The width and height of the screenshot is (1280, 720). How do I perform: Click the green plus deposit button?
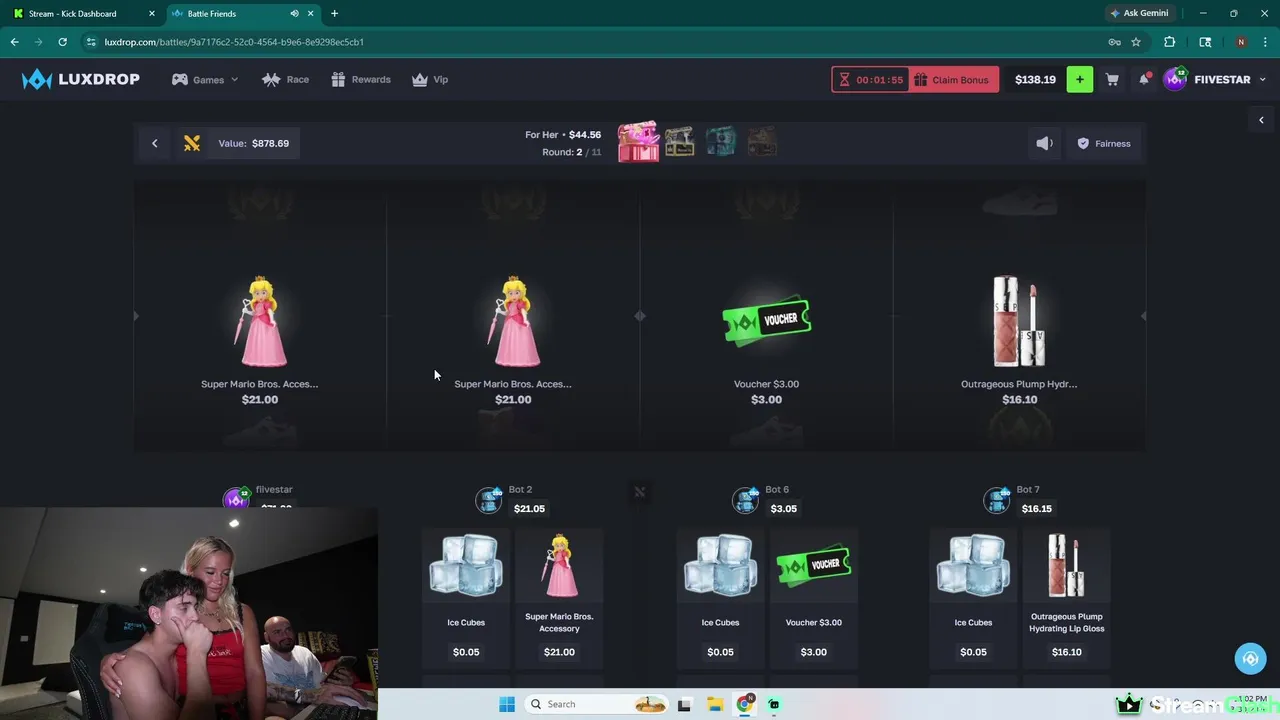(1080, 79)
